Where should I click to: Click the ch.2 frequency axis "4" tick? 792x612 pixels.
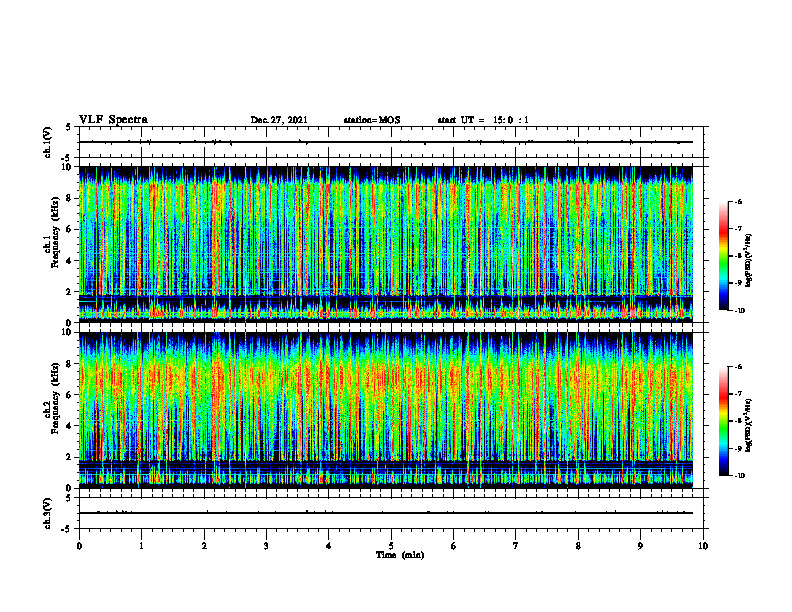[x=70, y=426]
